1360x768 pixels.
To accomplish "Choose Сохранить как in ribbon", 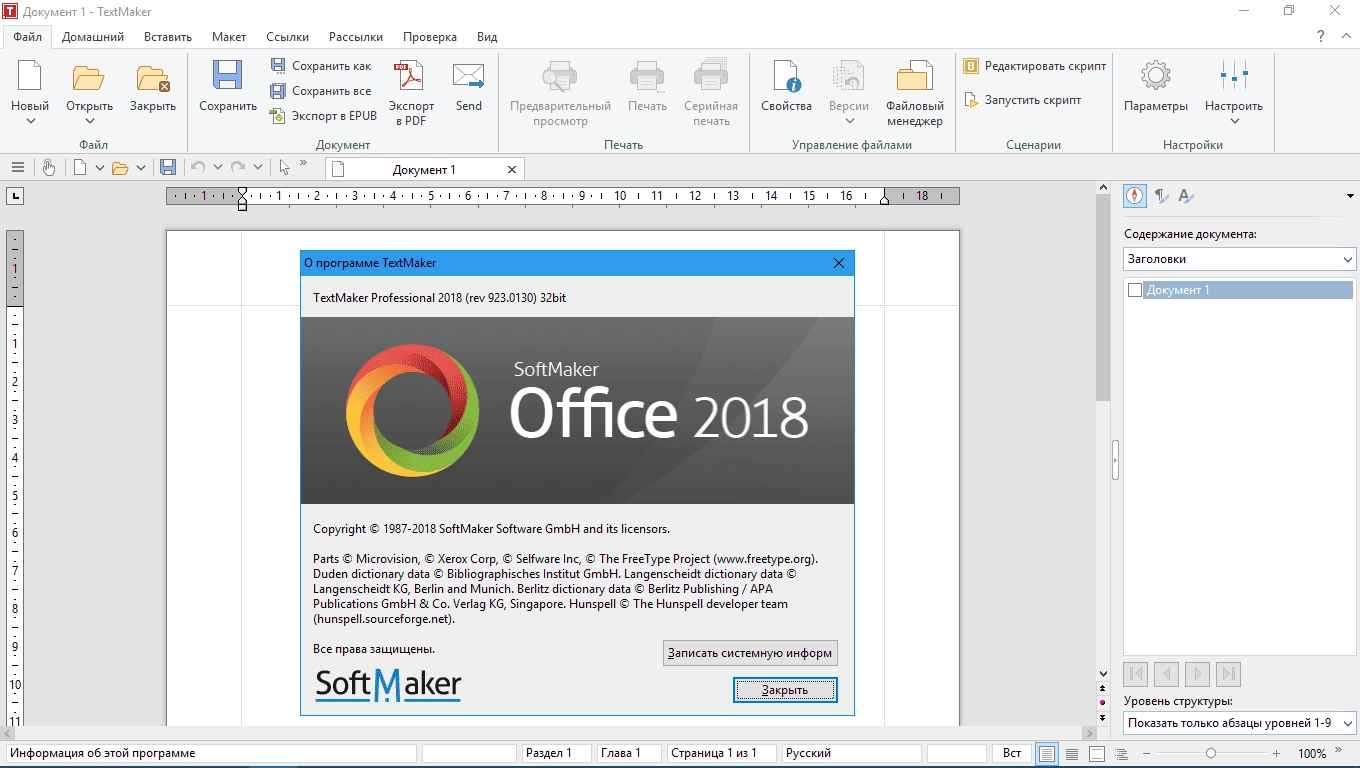I will [x=321, y=66].
